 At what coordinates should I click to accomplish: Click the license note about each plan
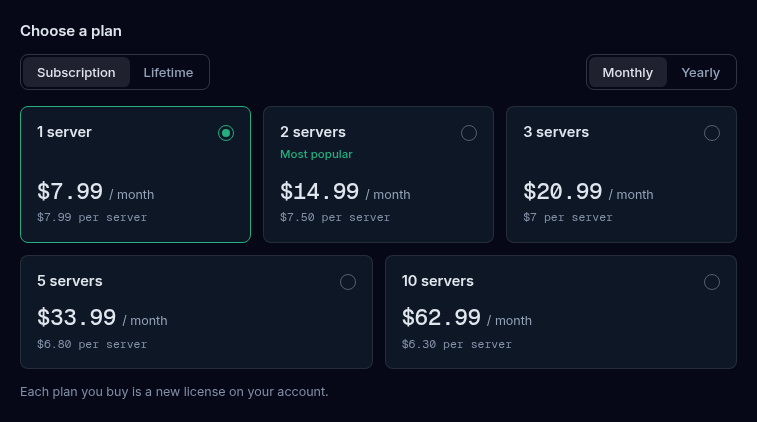coord(174,392)
